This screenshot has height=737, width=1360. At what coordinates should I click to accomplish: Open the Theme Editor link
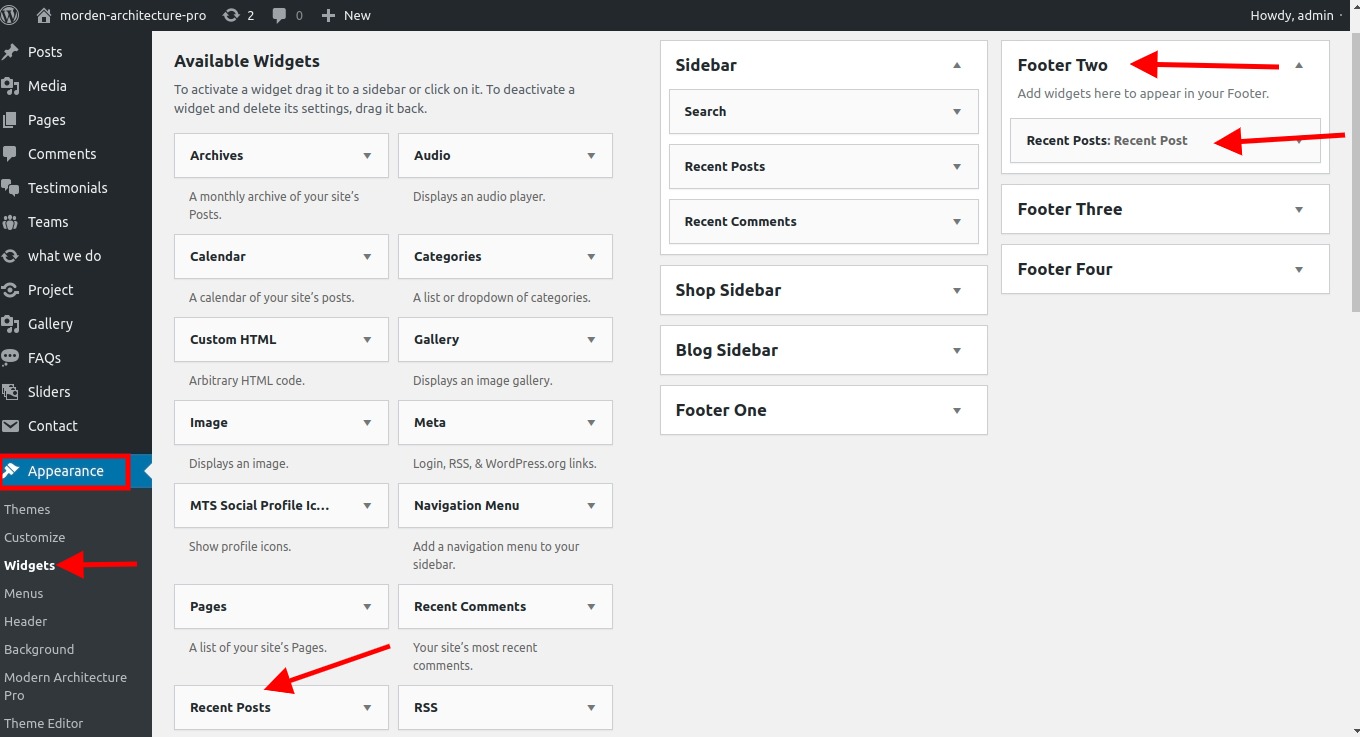(44, 723)
